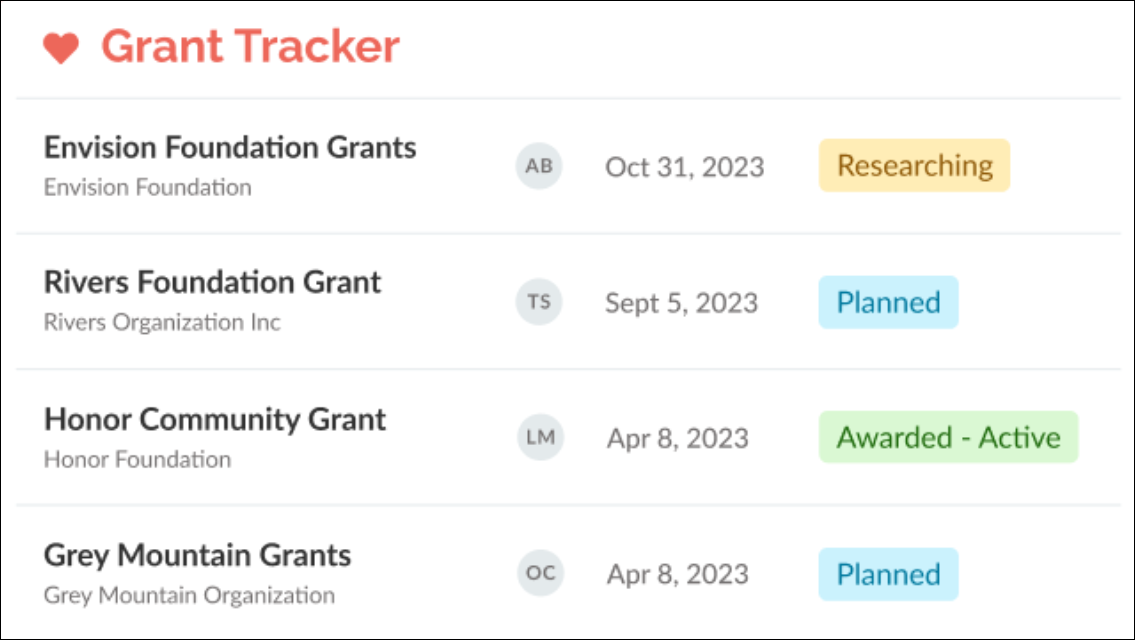Open the OC avatar on Grey Mountain Grants
Screen dimensions: 1135x640
click(540, 573)
